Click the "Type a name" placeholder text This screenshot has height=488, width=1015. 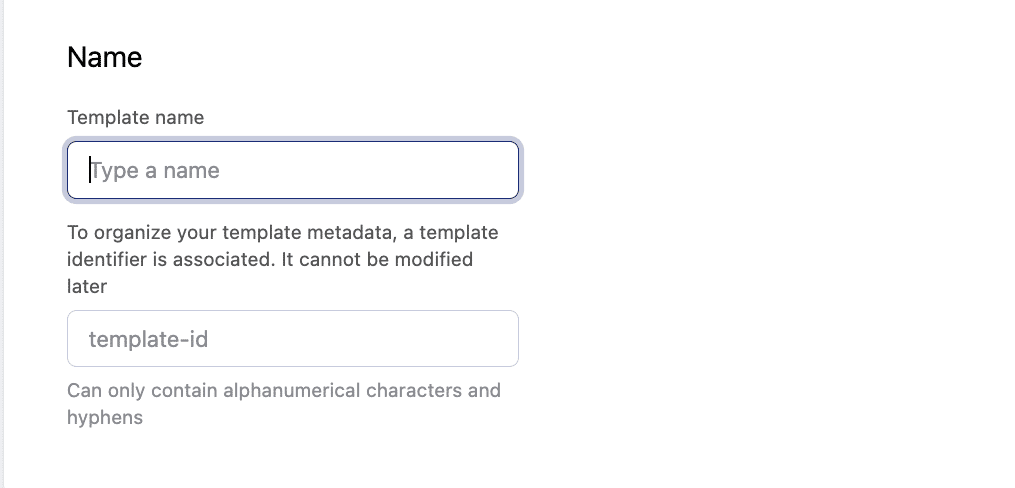pyautogui.click(x=155, y=171)
